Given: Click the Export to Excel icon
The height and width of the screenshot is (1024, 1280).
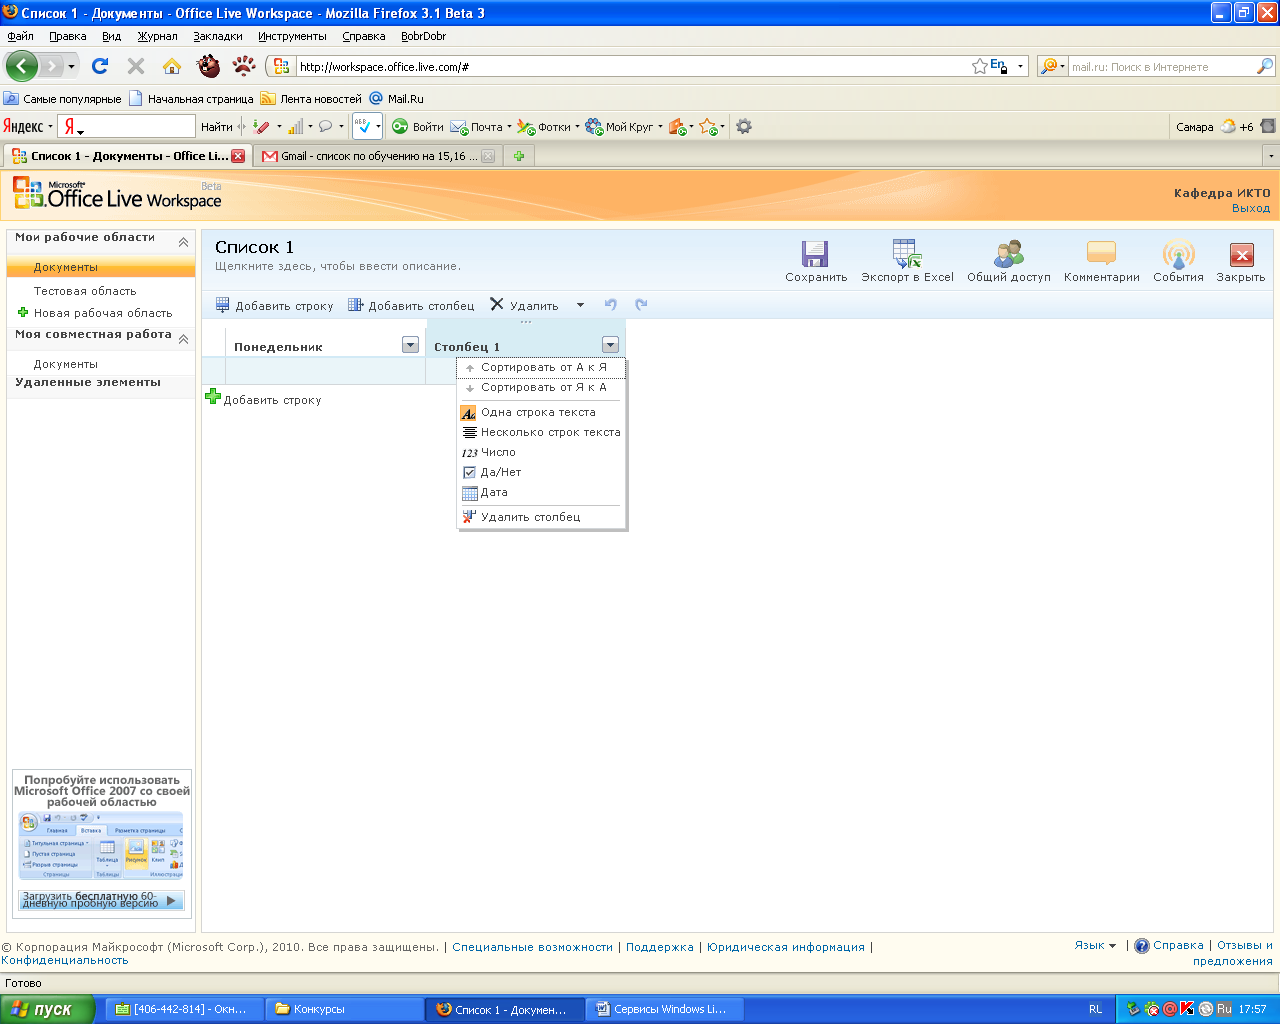Looking at the screenshot, I should (907, 253).
